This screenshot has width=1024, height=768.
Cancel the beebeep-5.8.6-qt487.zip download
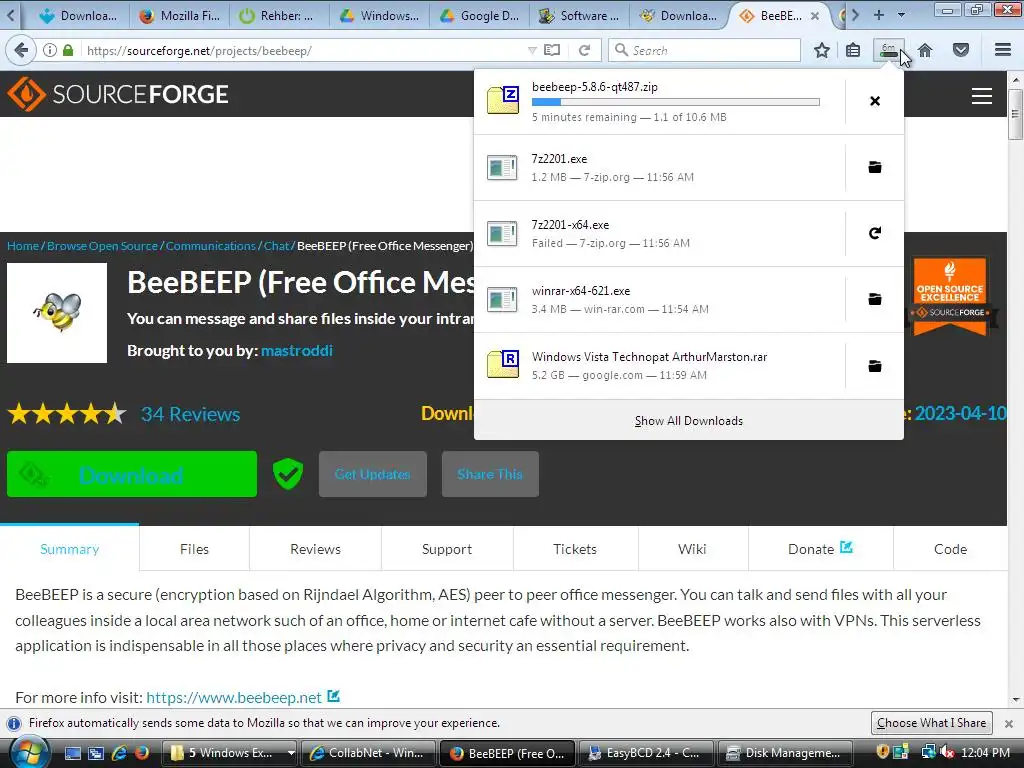click(874, 101)
